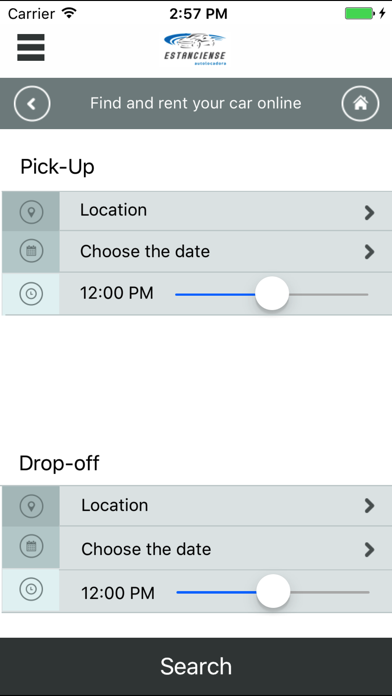Tap the Pick-Up calendar icon
The width and height of the screenshot is (392, 696).
[x=31, y=251]
